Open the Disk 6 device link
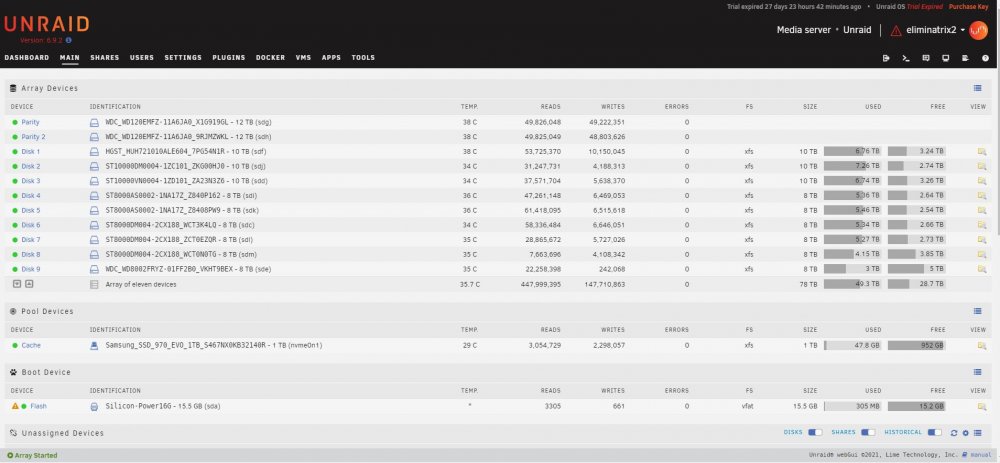Viewport: 1000px width, 463px height. [x=31, y=225]
